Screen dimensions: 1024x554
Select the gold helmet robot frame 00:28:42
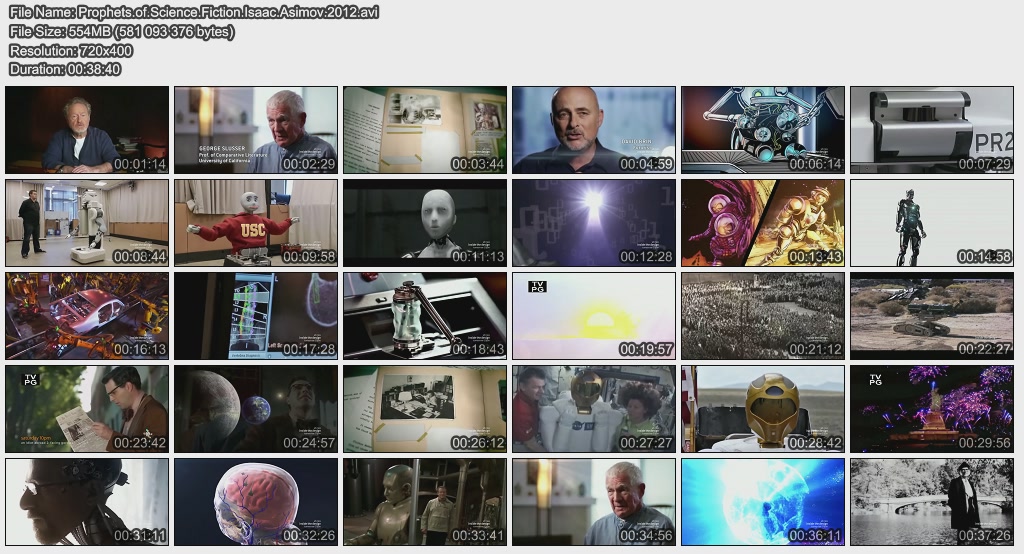pyautogui.click(x=763, y=409)
